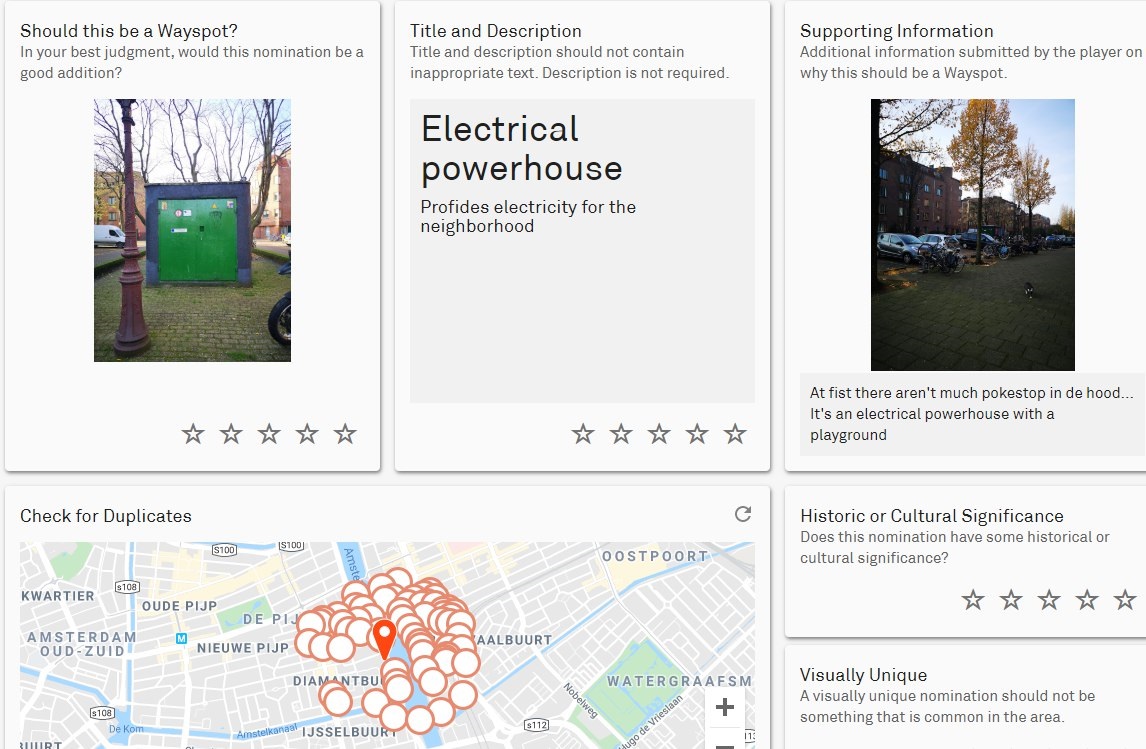Click the 'Electrical powerhouse' title text
1146x749 pixels.
click(521, 149)
